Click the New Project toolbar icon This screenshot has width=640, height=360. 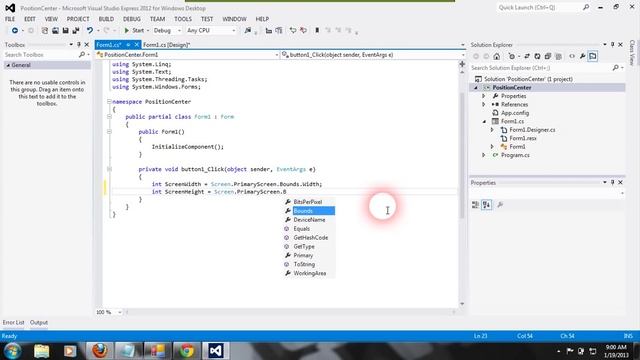coord(44,31)
